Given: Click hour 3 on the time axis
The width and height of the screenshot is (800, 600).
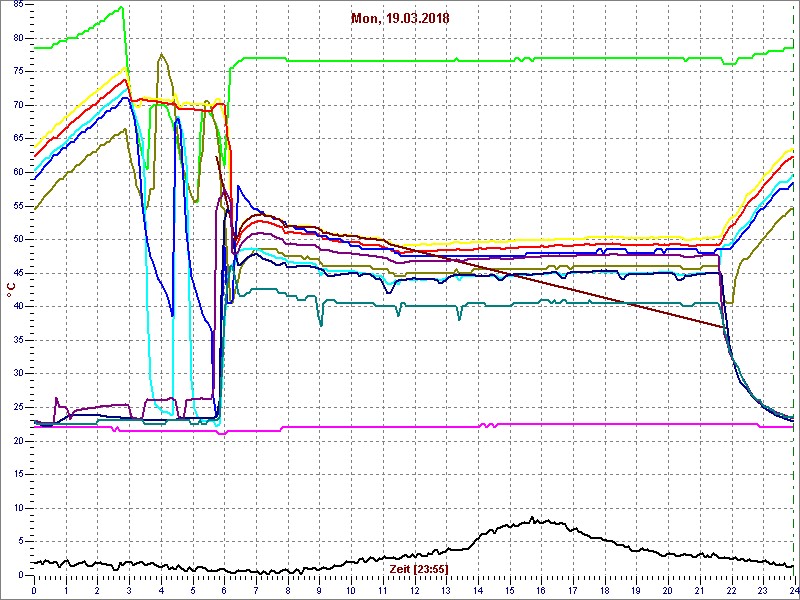Looking at the screenshot, I should tap(129, 590).
